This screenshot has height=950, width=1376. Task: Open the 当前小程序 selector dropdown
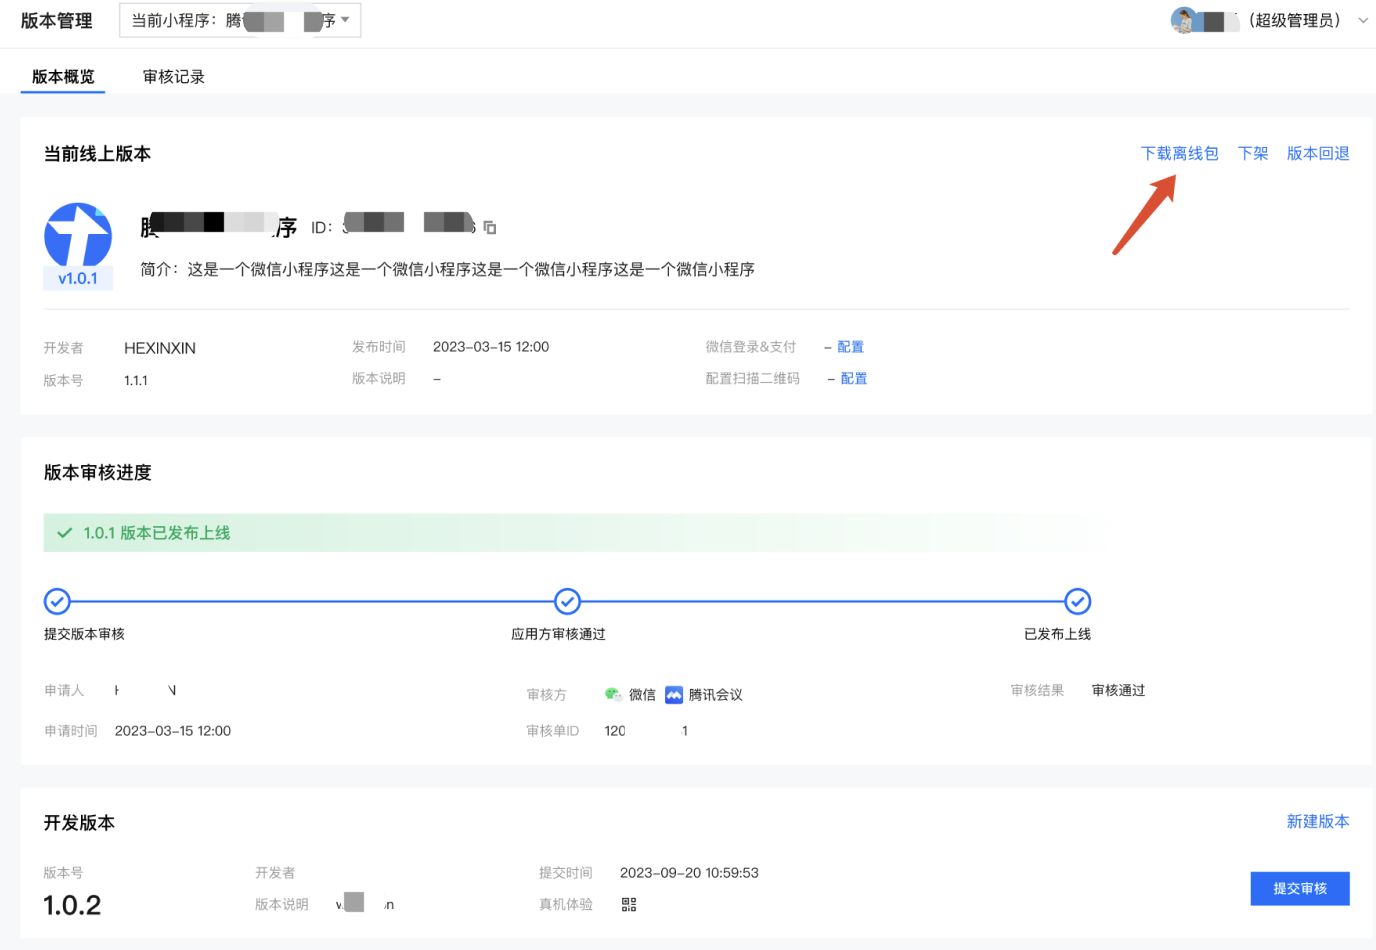[240, 20]
